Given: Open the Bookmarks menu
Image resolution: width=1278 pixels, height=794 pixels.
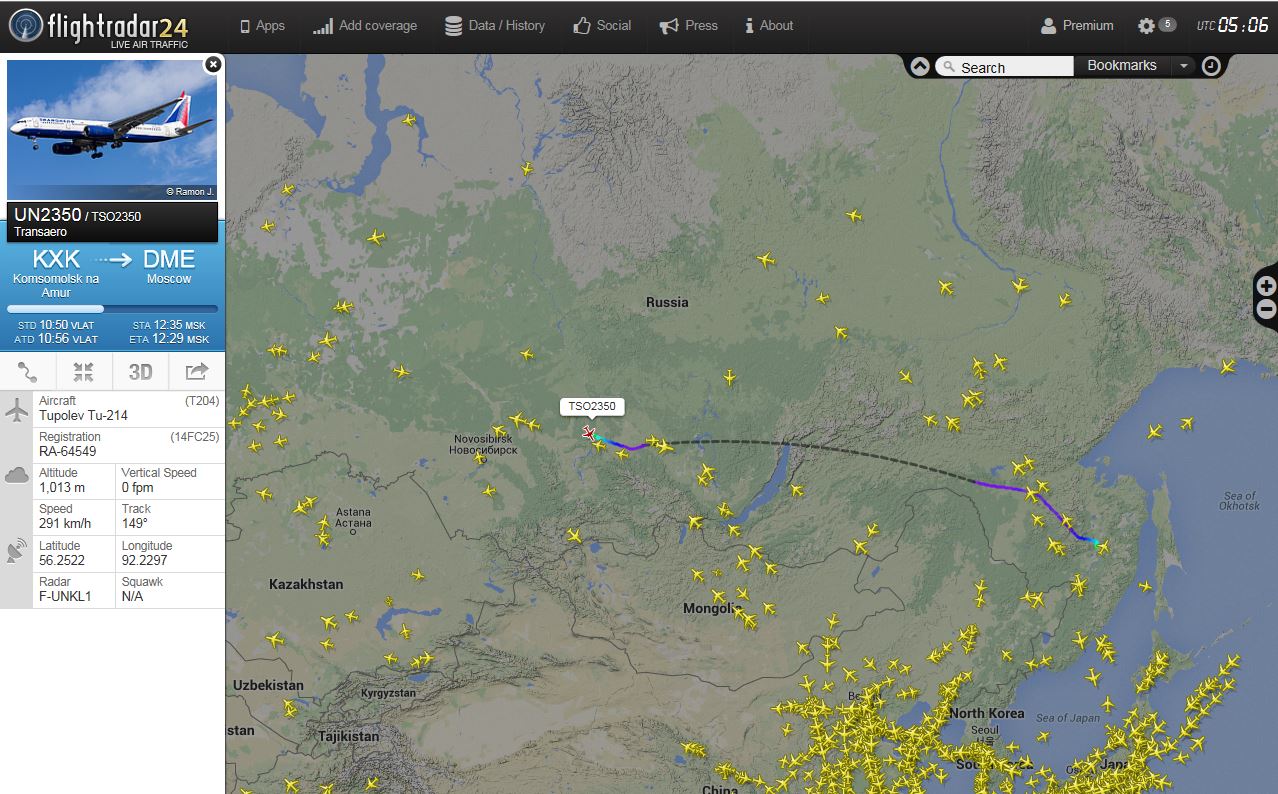Looking at the screenshot, I should 1122,66.
